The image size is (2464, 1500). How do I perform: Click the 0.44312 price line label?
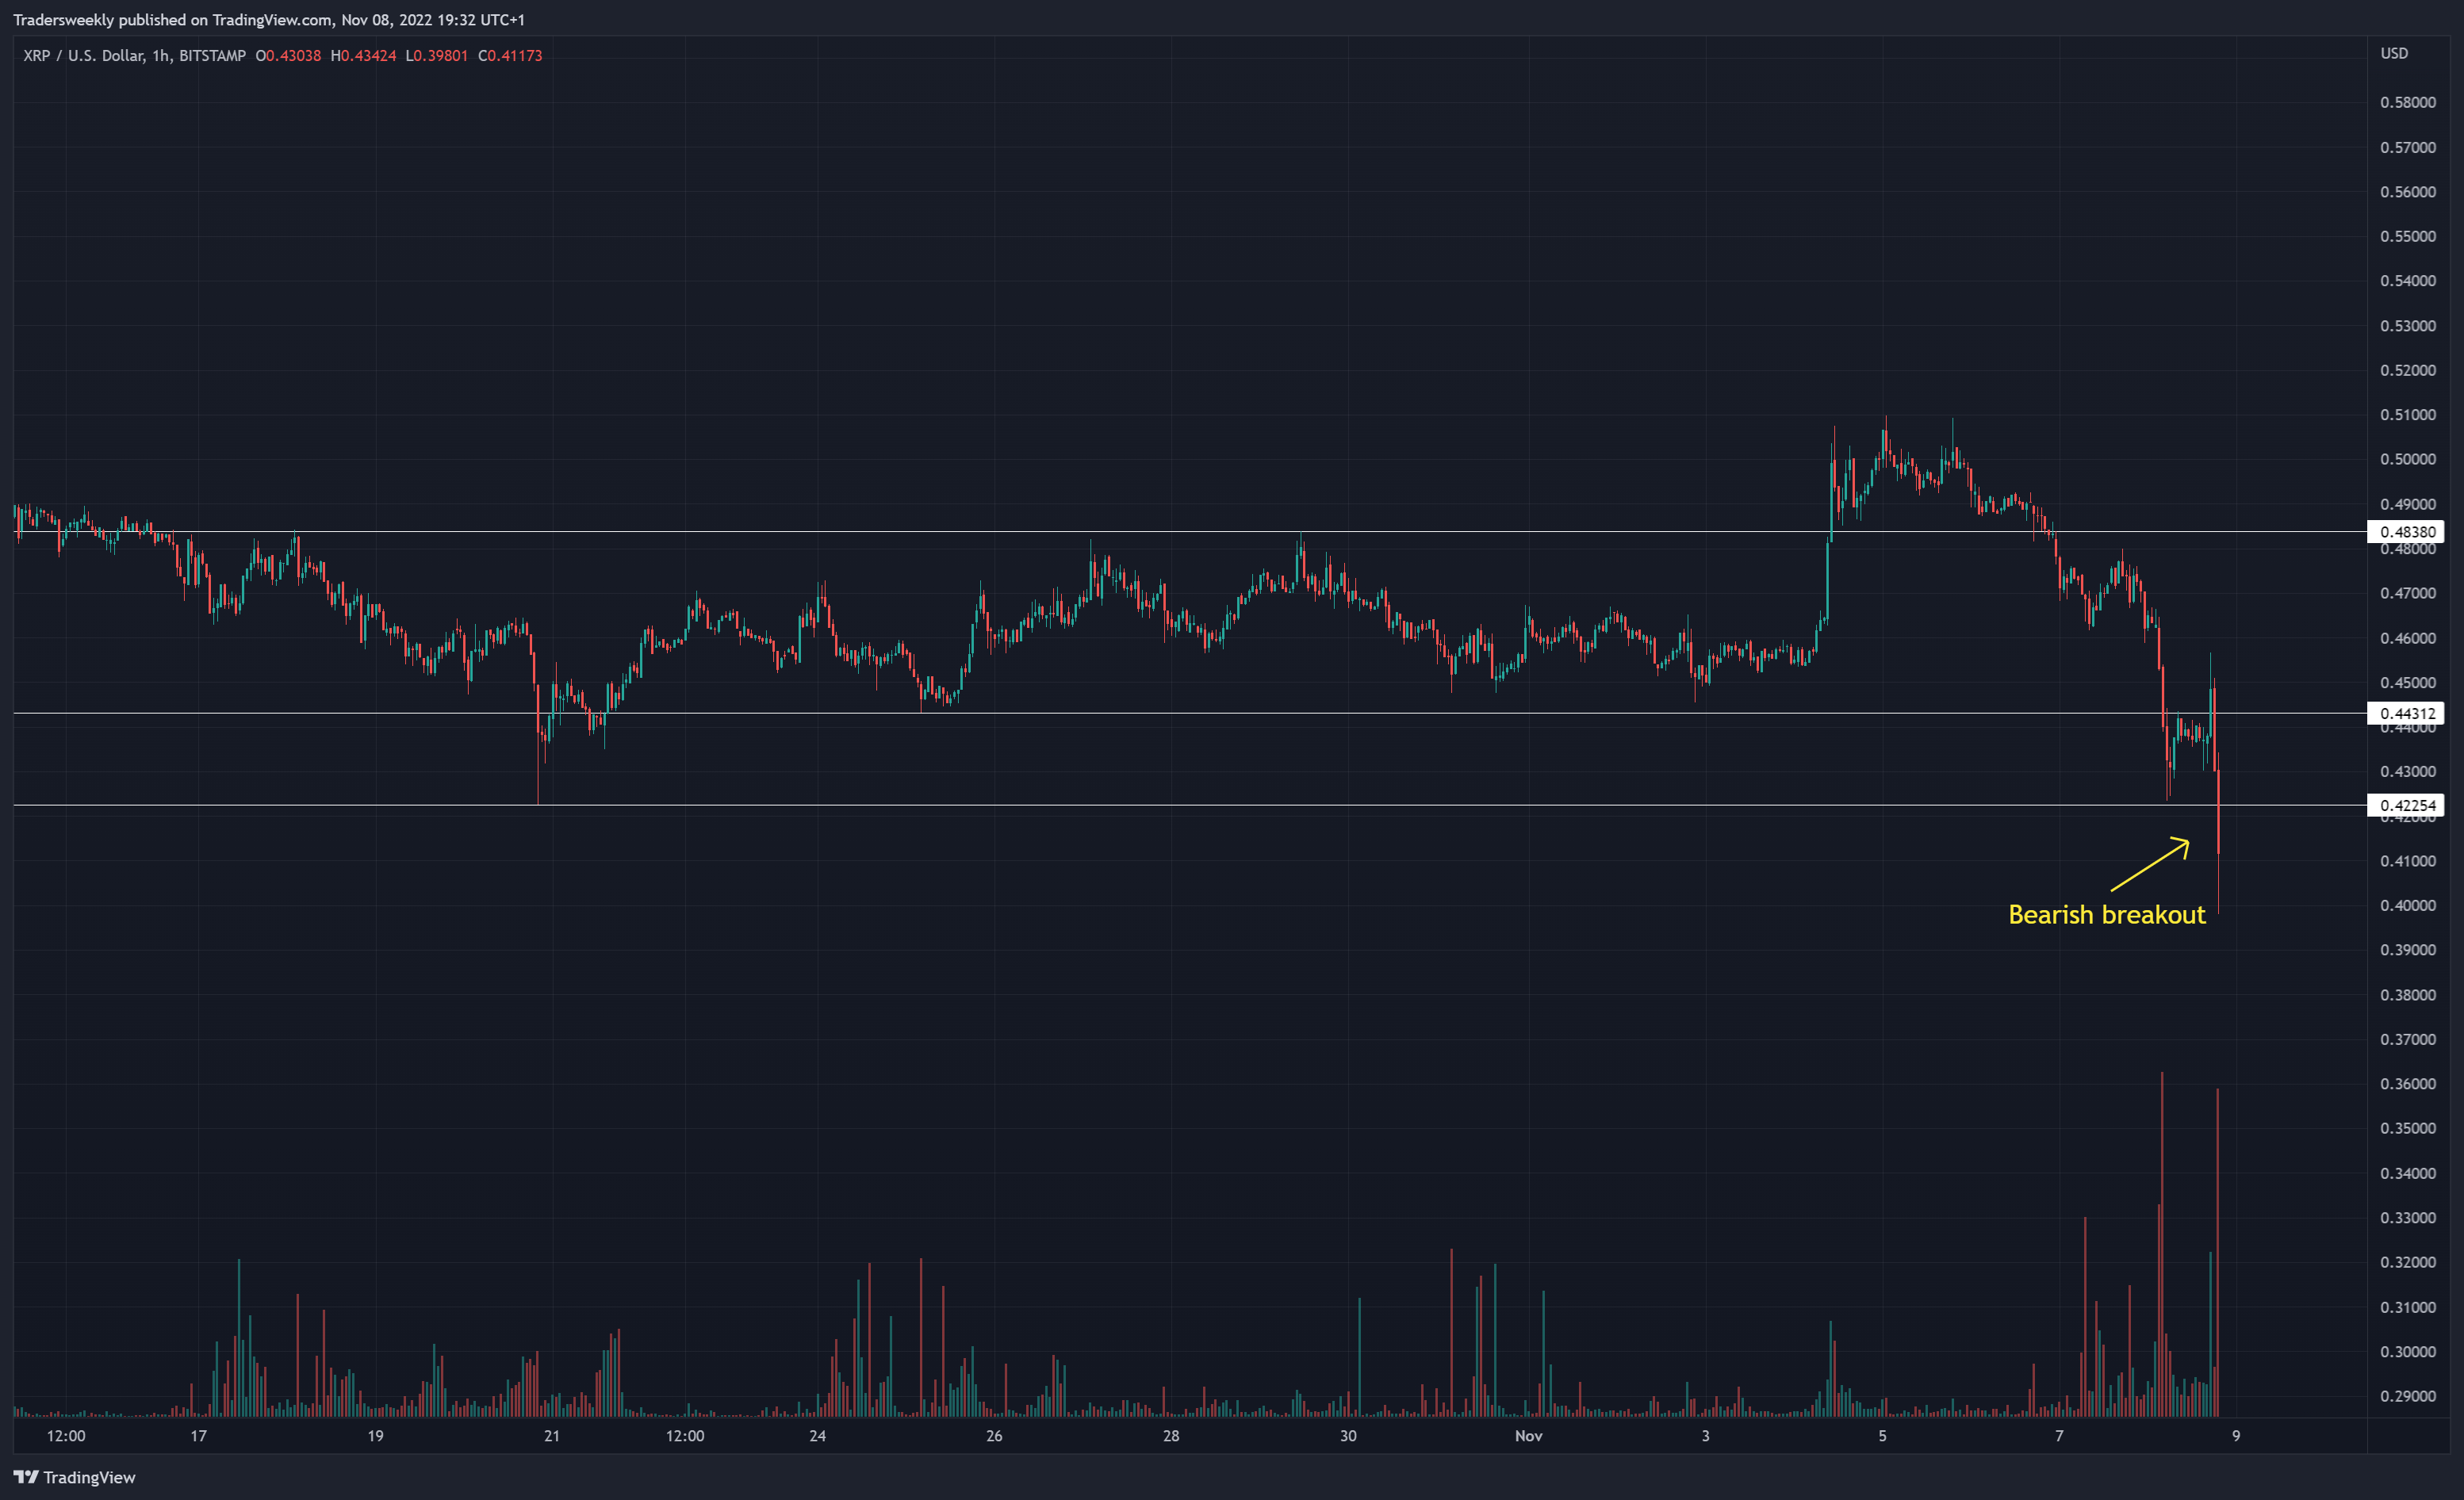[x=2405, y=713]
